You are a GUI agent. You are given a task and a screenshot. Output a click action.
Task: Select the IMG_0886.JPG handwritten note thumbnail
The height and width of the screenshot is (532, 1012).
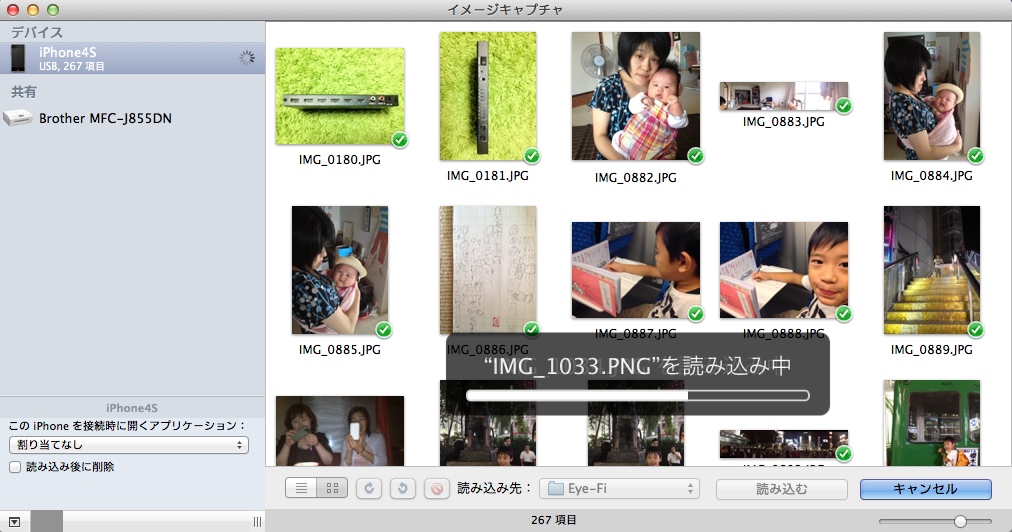pyautogui.click(x=488, y=270)
